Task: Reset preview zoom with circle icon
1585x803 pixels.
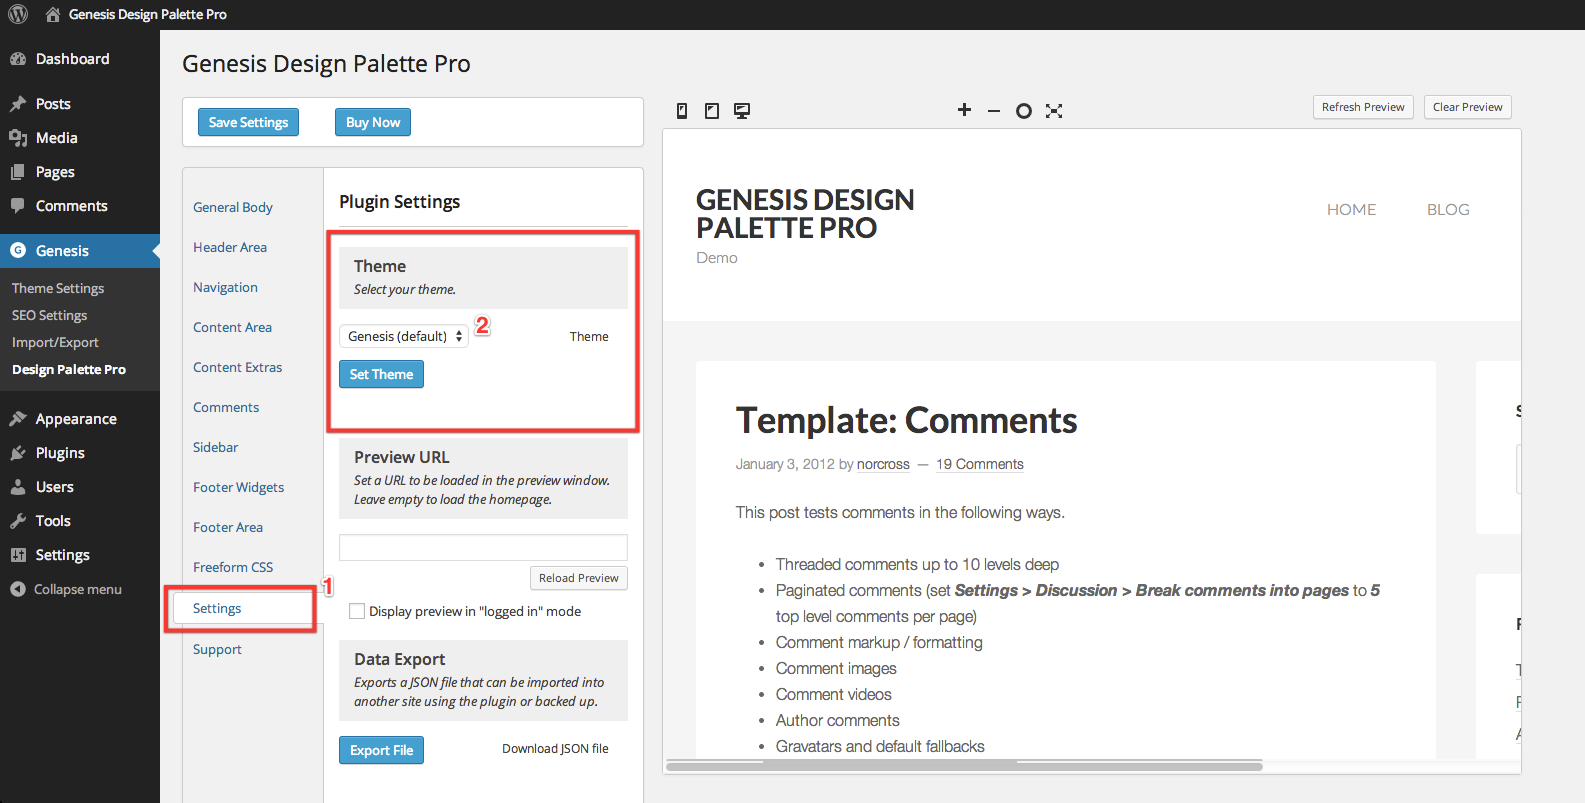Action: point(1024,111)
